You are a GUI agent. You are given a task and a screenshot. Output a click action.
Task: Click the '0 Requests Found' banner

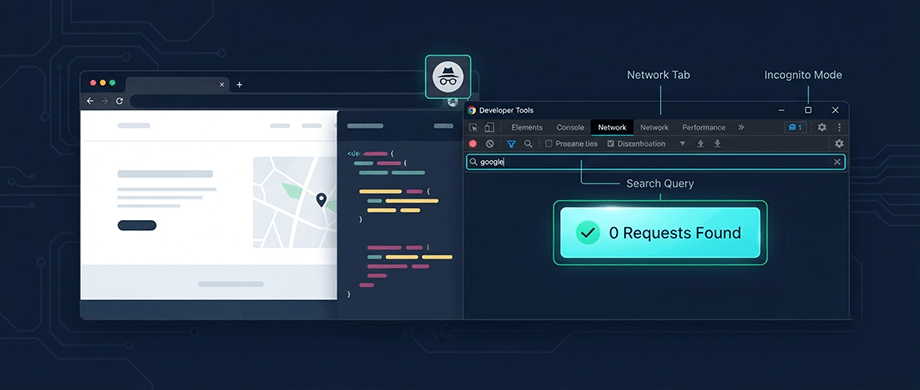660,233
